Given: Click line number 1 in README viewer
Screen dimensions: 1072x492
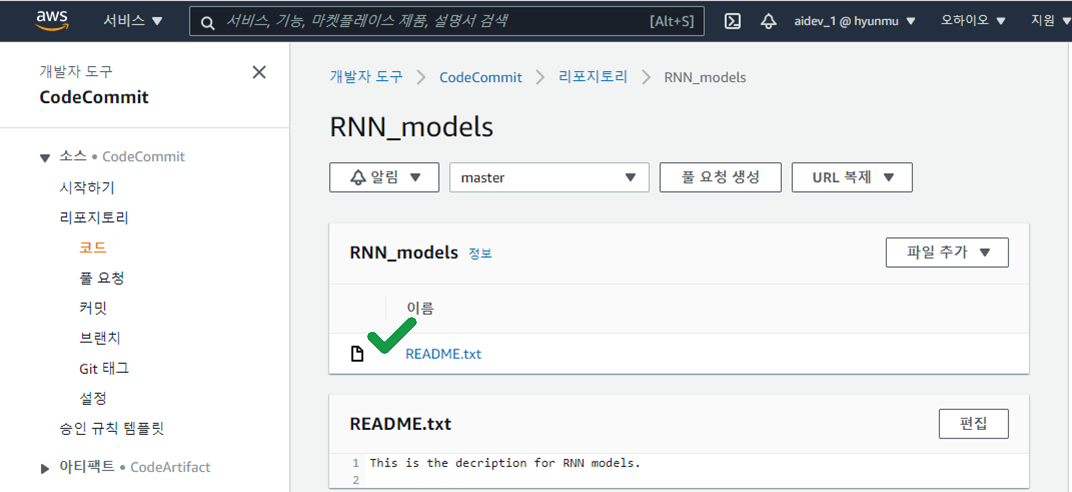Looking at the screenshot, I should (x=356, y=463).
